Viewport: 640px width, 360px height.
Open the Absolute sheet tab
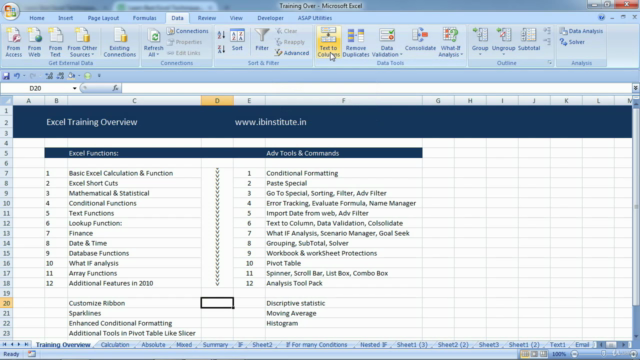pyautogui.click(x=153, y=345)
